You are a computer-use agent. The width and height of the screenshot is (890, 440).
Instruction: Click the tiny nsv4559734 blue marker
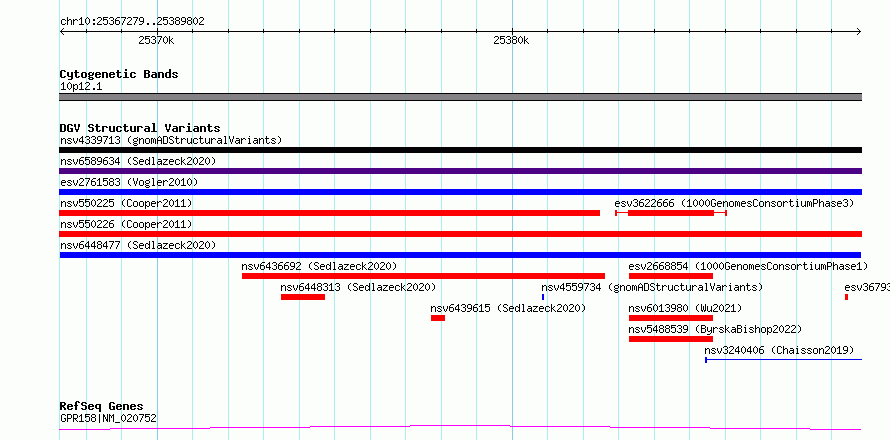(x=543, y=297)
